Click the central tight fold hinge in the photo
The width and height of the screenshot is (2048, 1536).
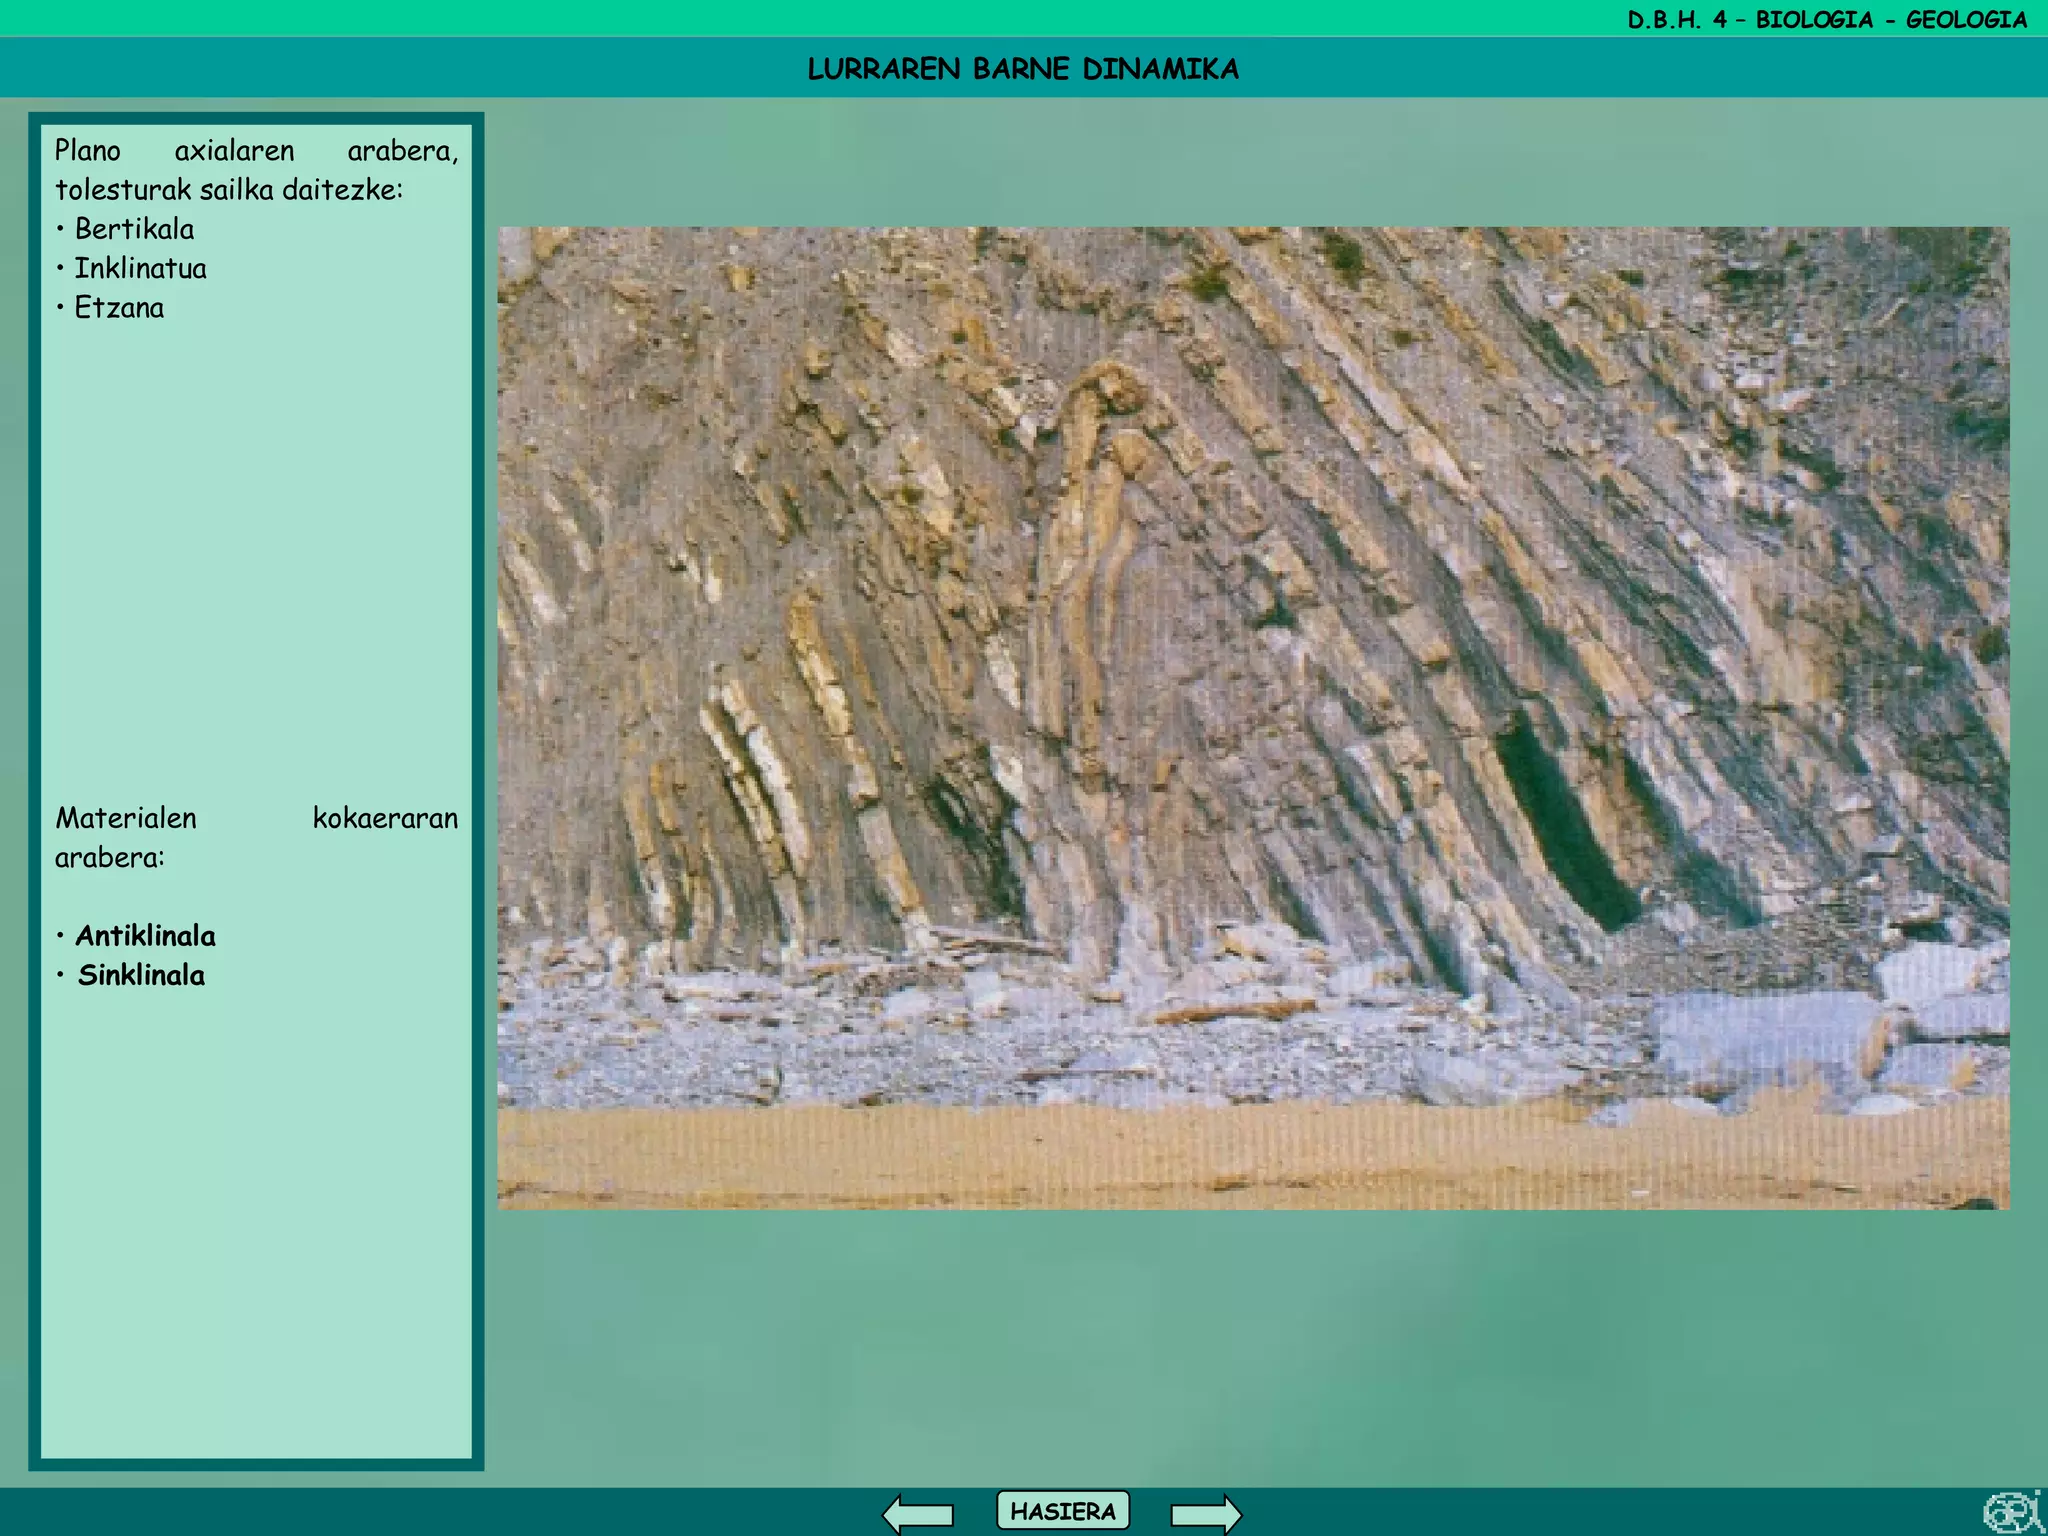[1110, 385]
